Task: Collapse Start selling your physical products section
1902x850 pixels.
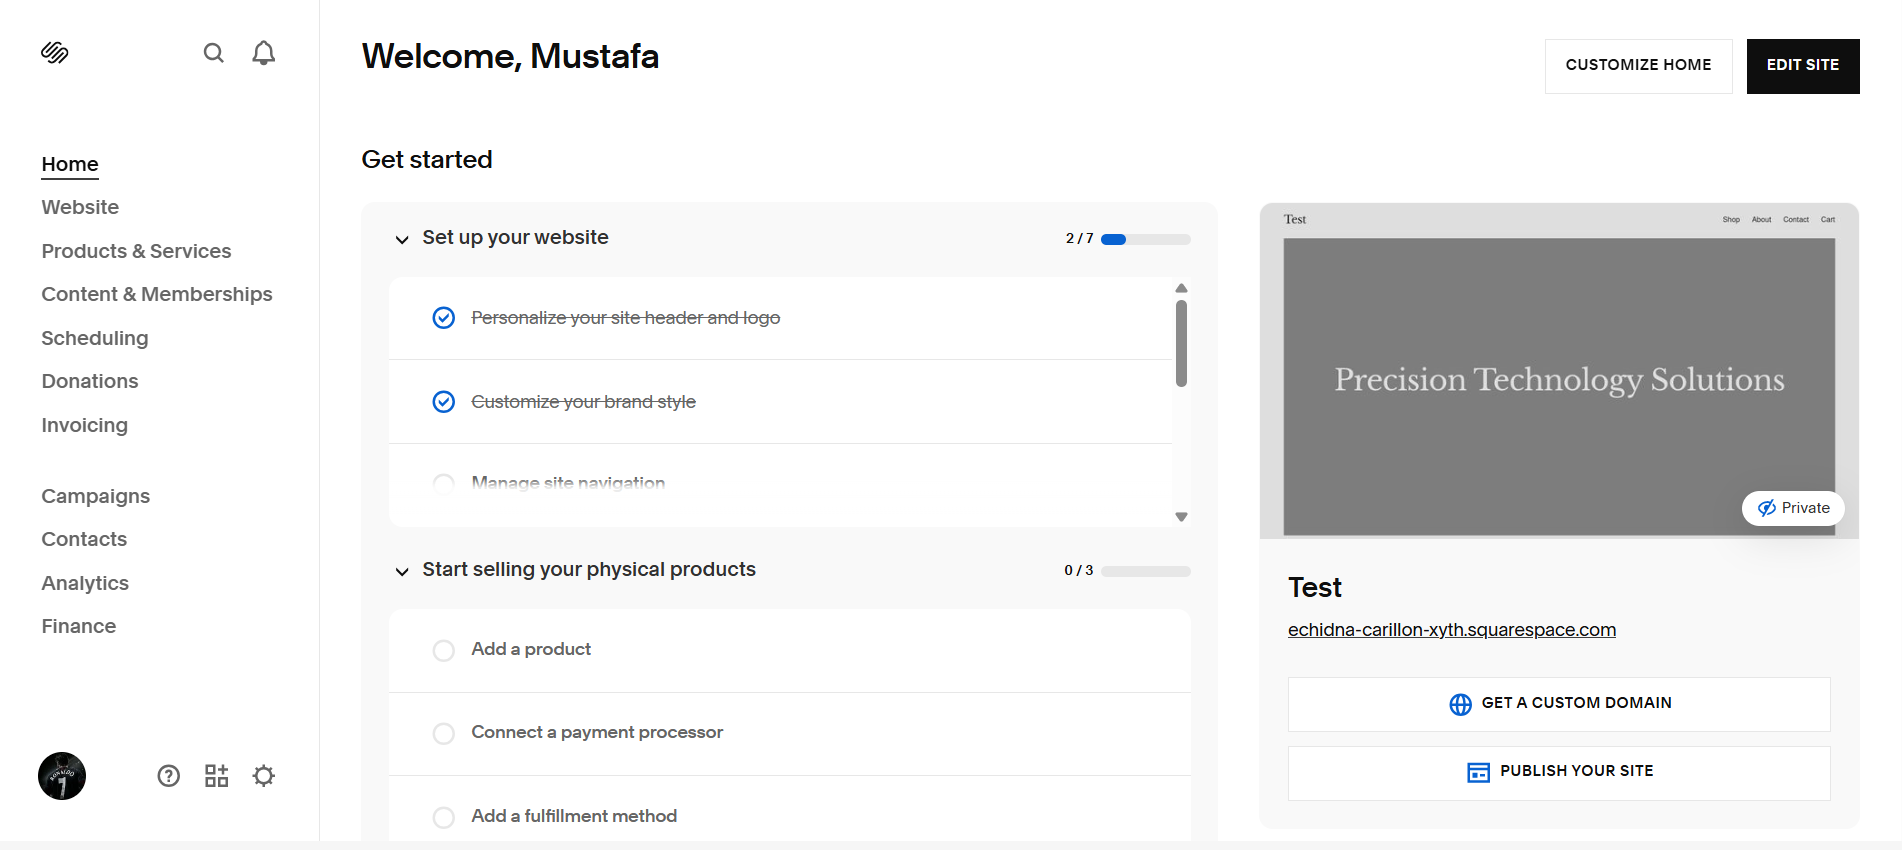Action: [x=402, y=572]
